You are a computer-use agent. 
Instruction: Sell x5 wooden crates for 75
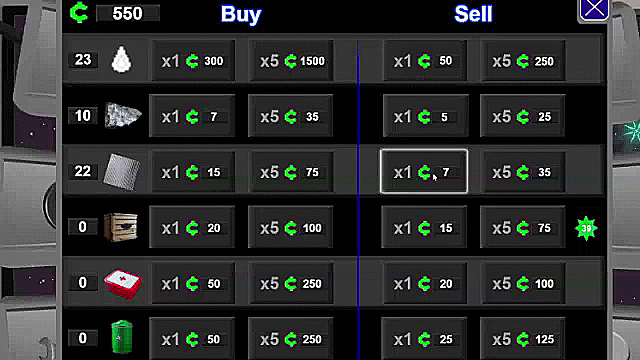[x=522, y=227]
